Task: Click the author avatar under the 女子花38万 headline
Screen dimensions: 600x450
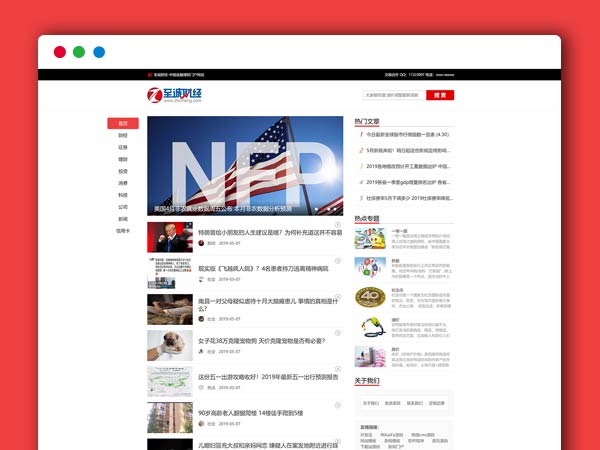Action: click(x=201, y=351)
